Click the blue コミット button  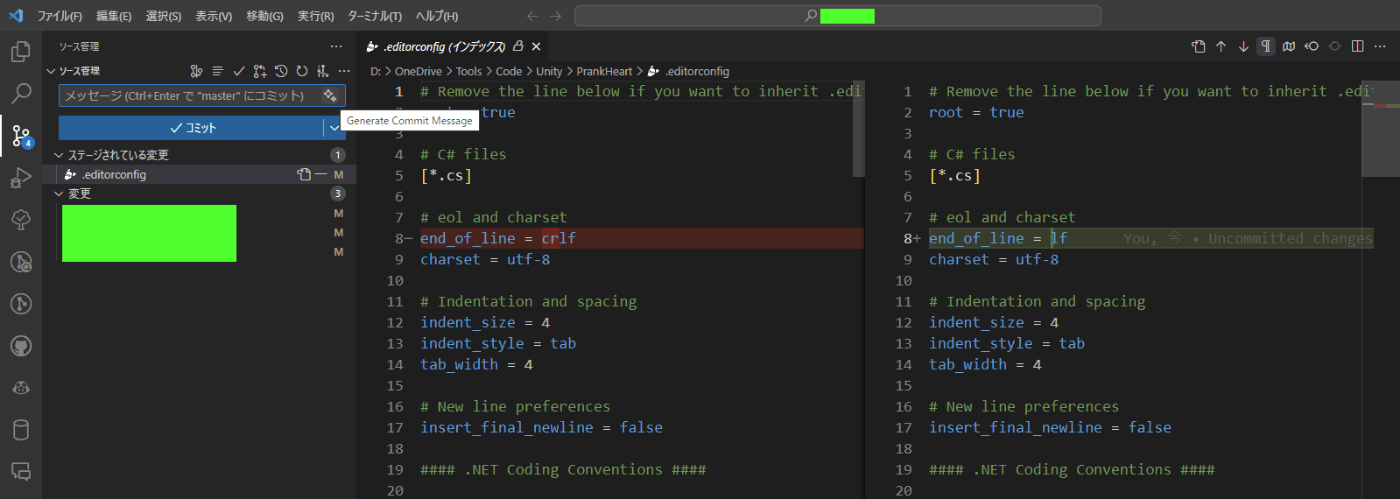191,128
